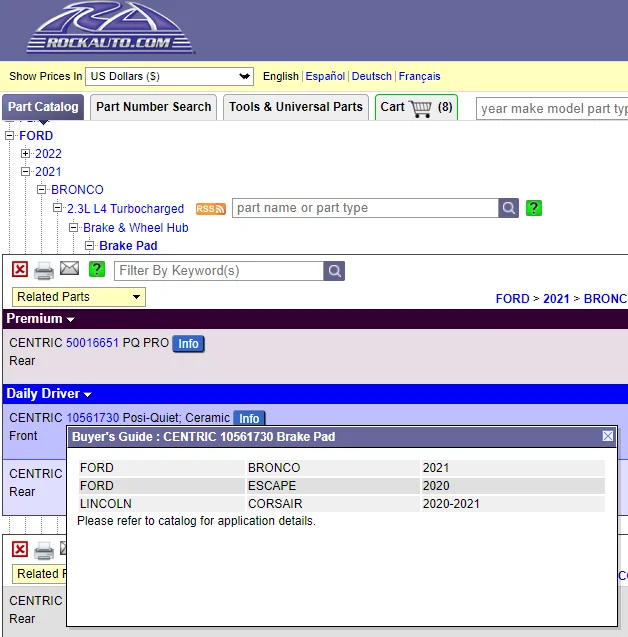The width and height of the screenshot is (628, 637).
Task: Open green help icon next to part search
Action: click(x=534, y=208)
